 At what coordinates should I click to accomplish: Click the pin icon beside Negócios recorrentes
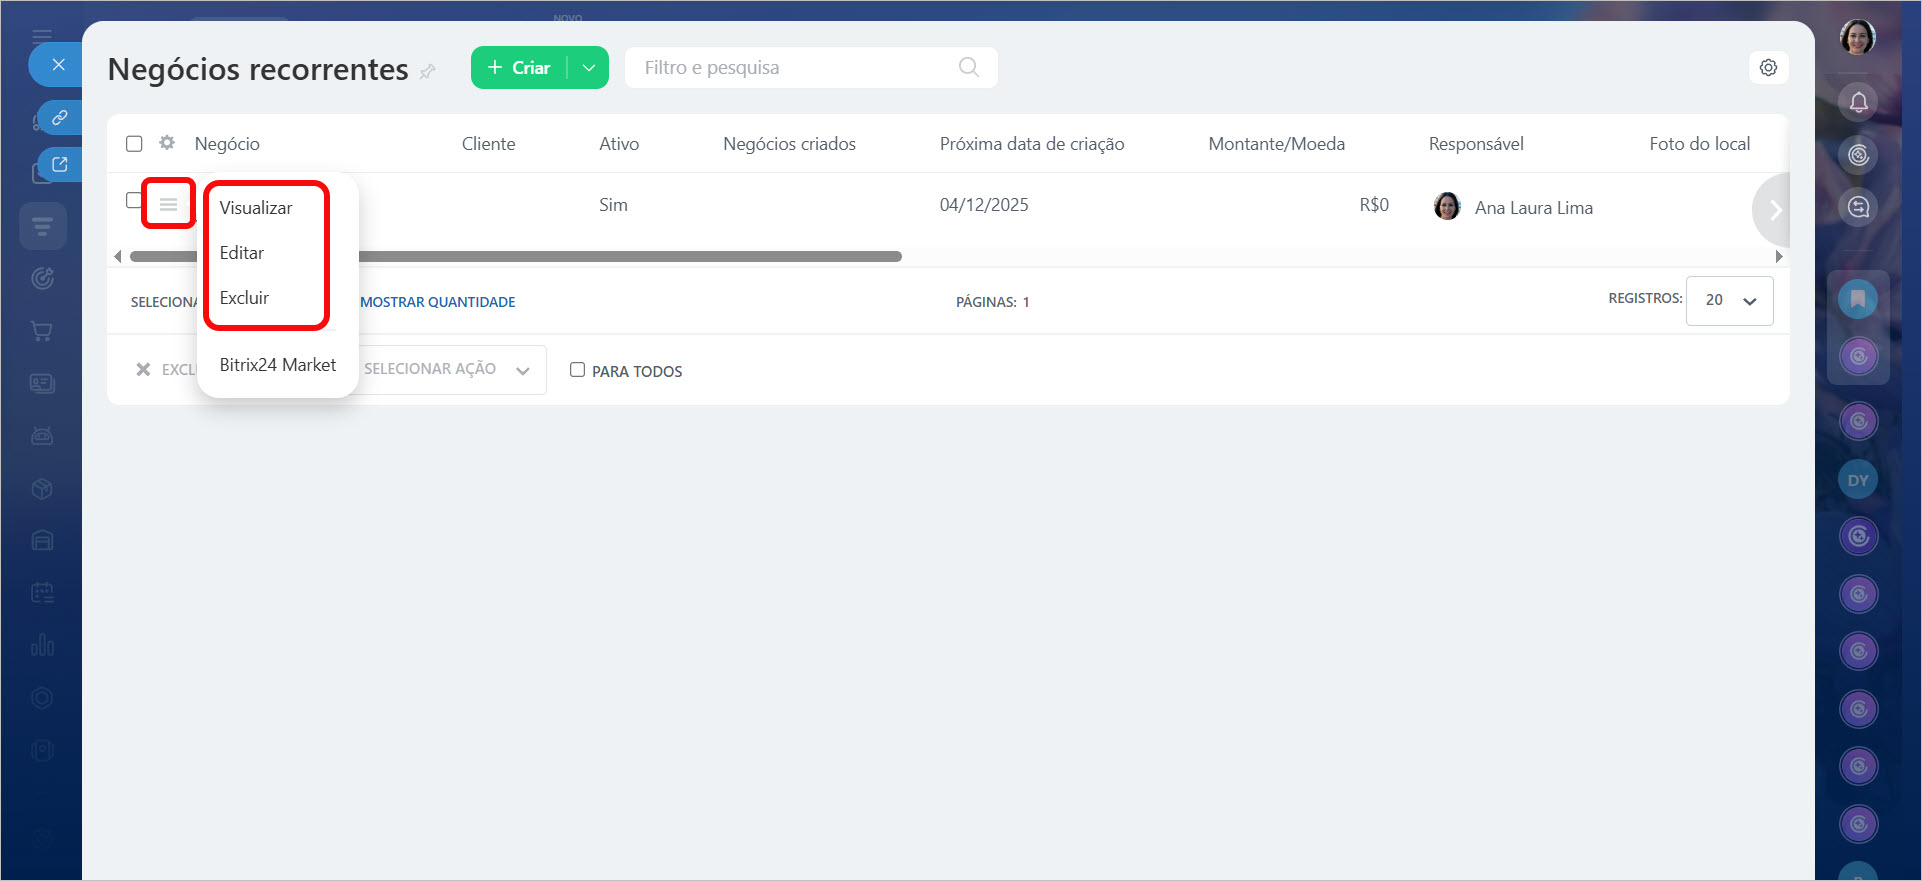428,71
